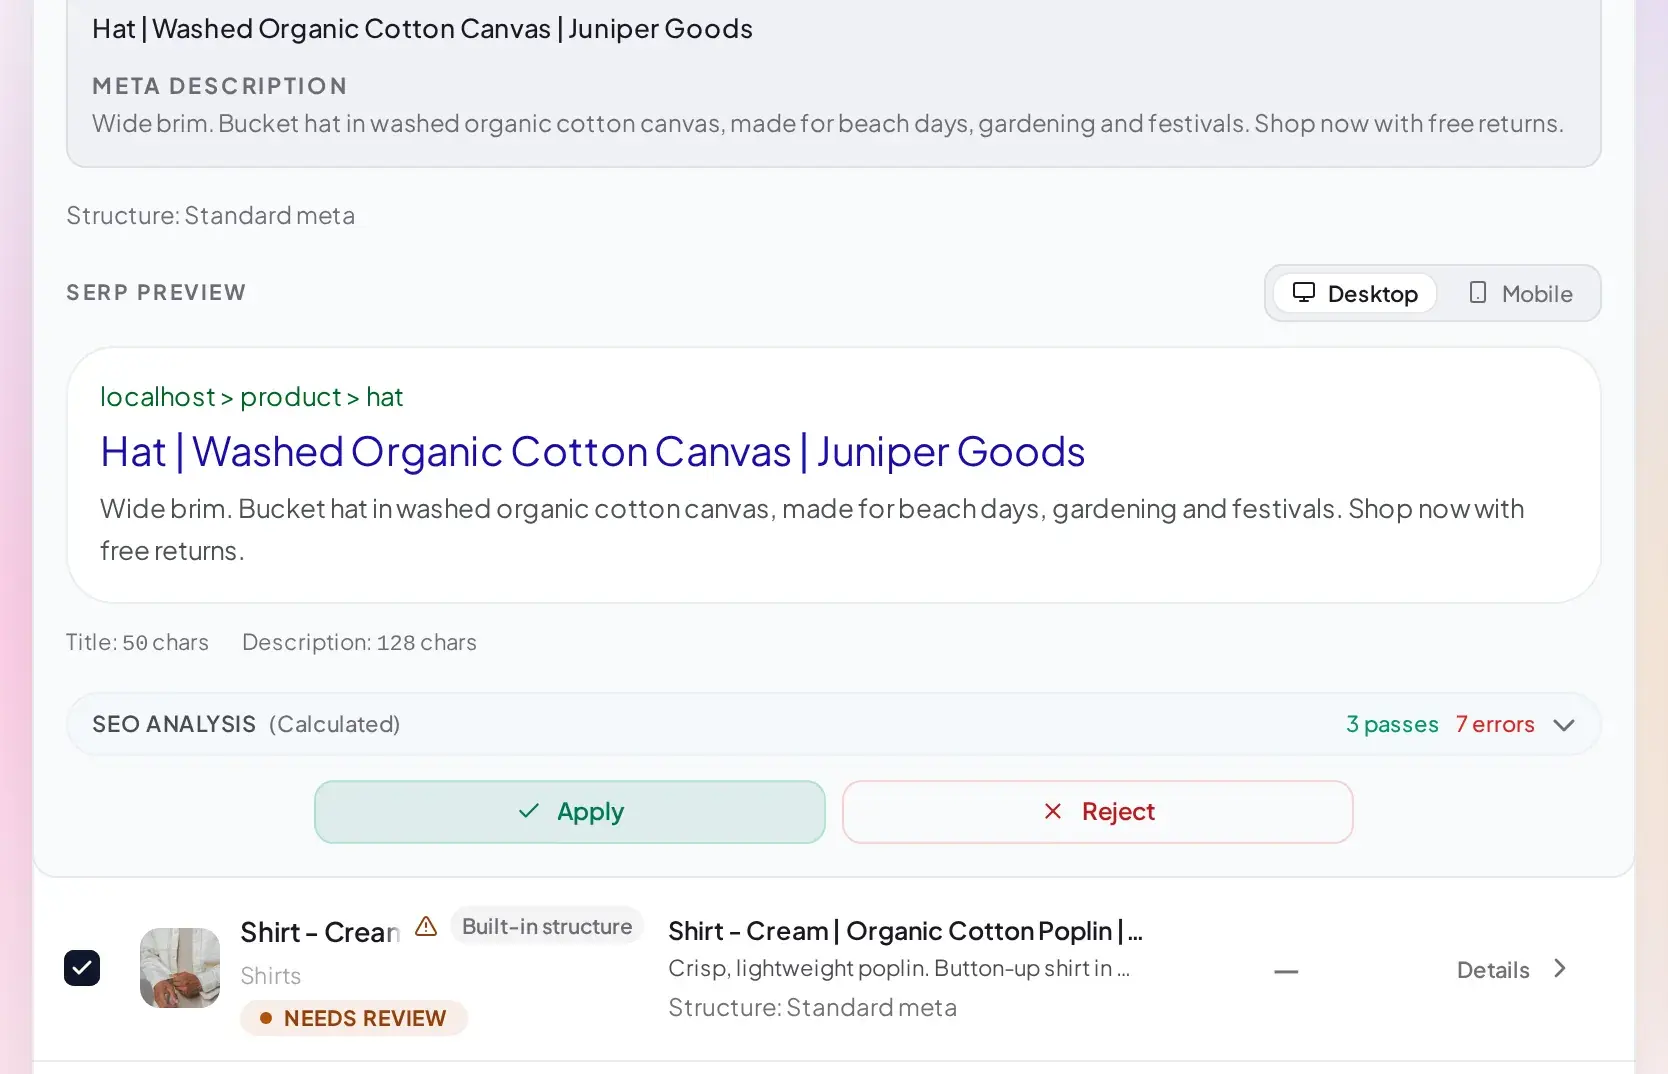
Task: Click the warning triangle icon beside Shirt - Cream
Action: pos(426,927)
